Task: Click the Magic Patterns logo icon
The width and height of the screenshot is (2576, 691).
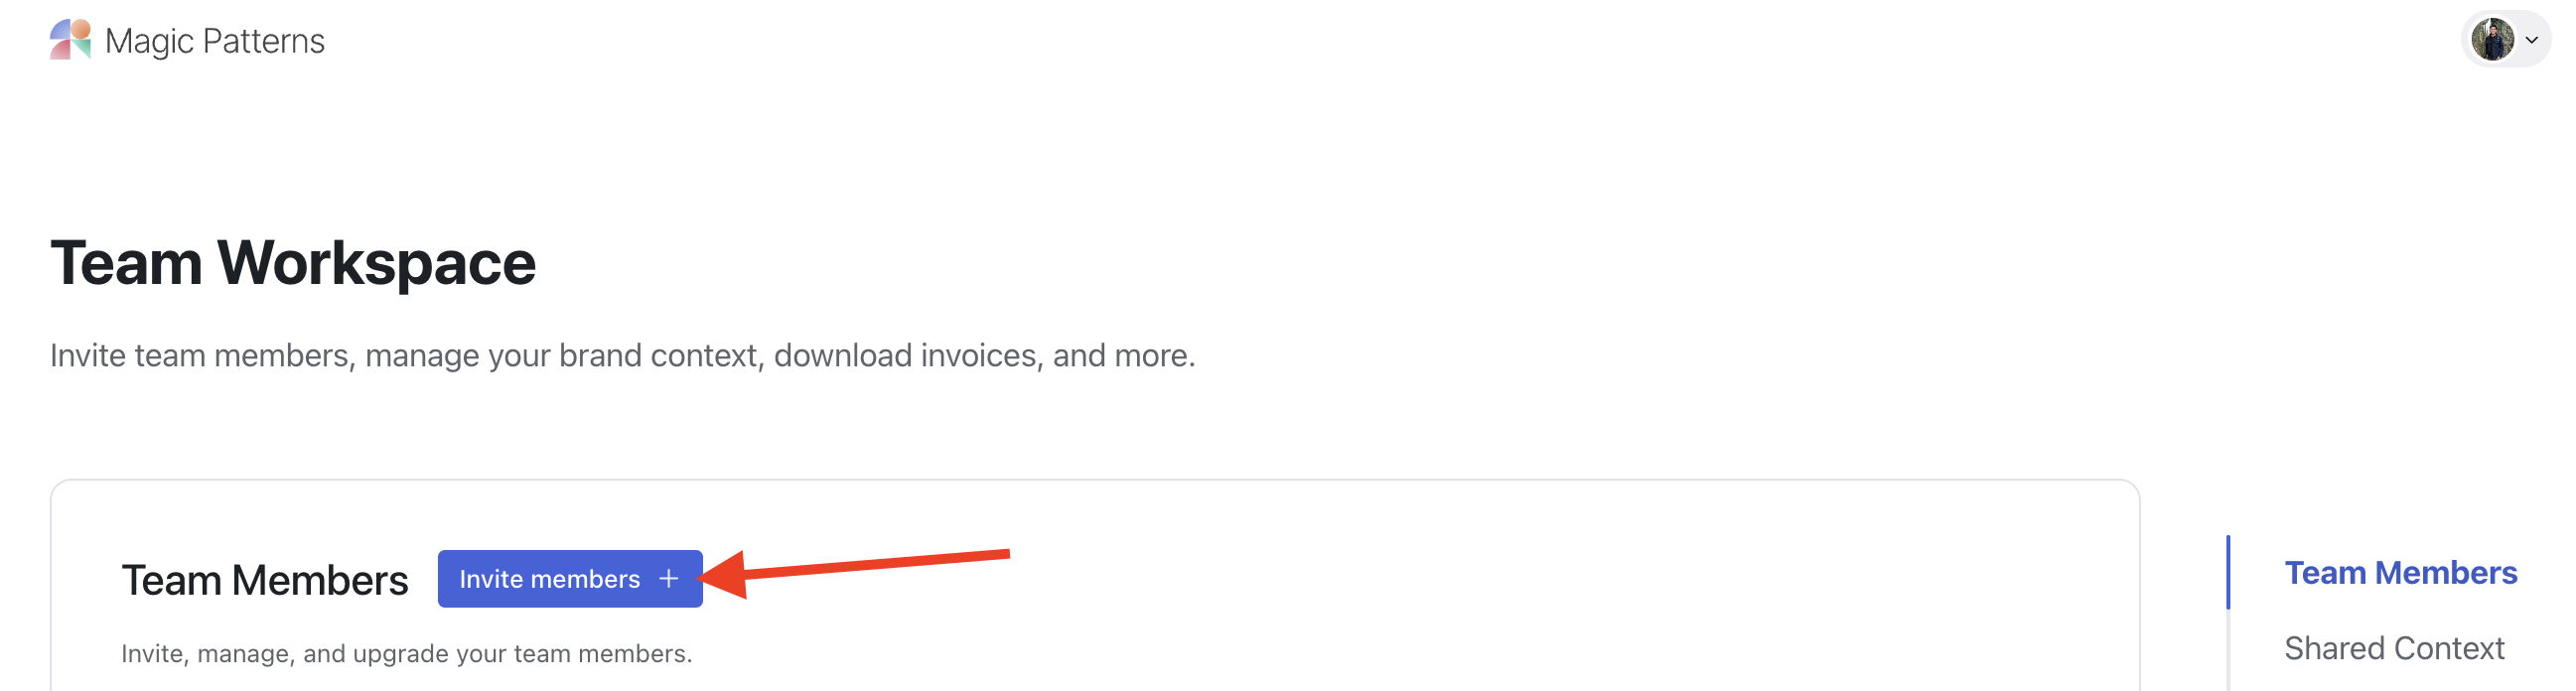Action: click(70, 40)
